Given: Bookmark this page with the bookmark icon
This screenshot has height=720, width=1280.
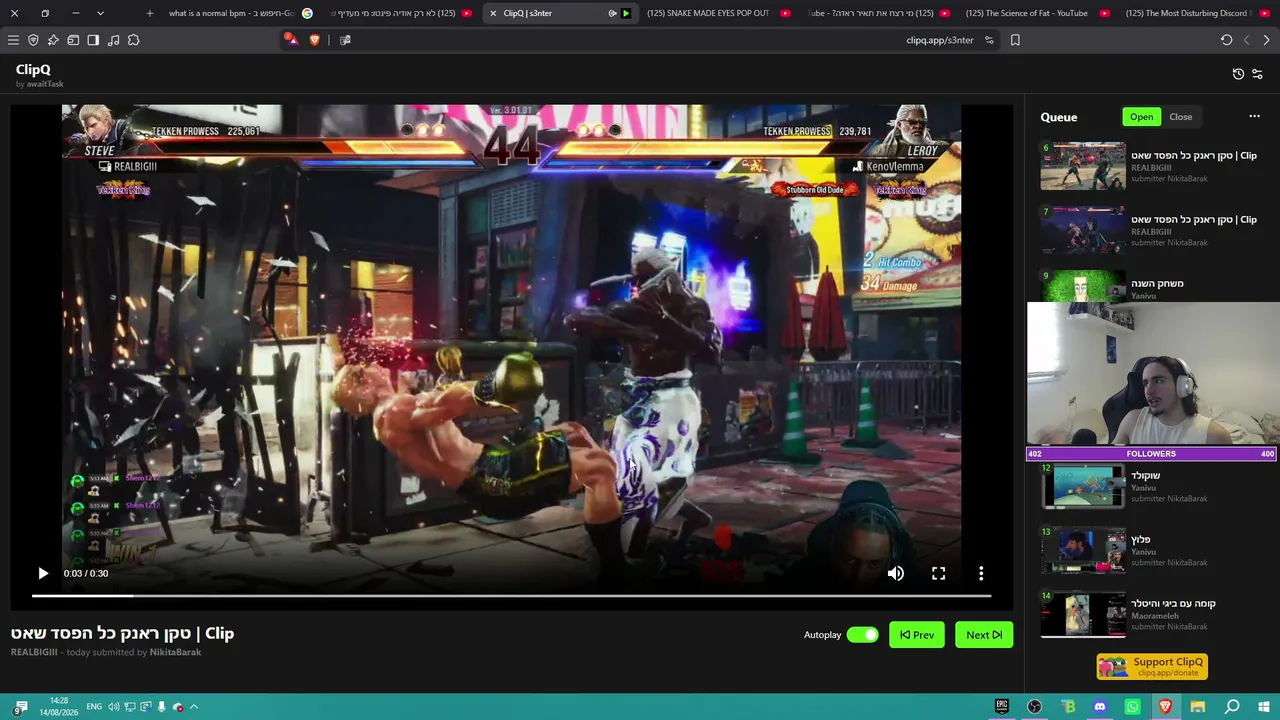Looking at the screenshot, I should 1015,40.
